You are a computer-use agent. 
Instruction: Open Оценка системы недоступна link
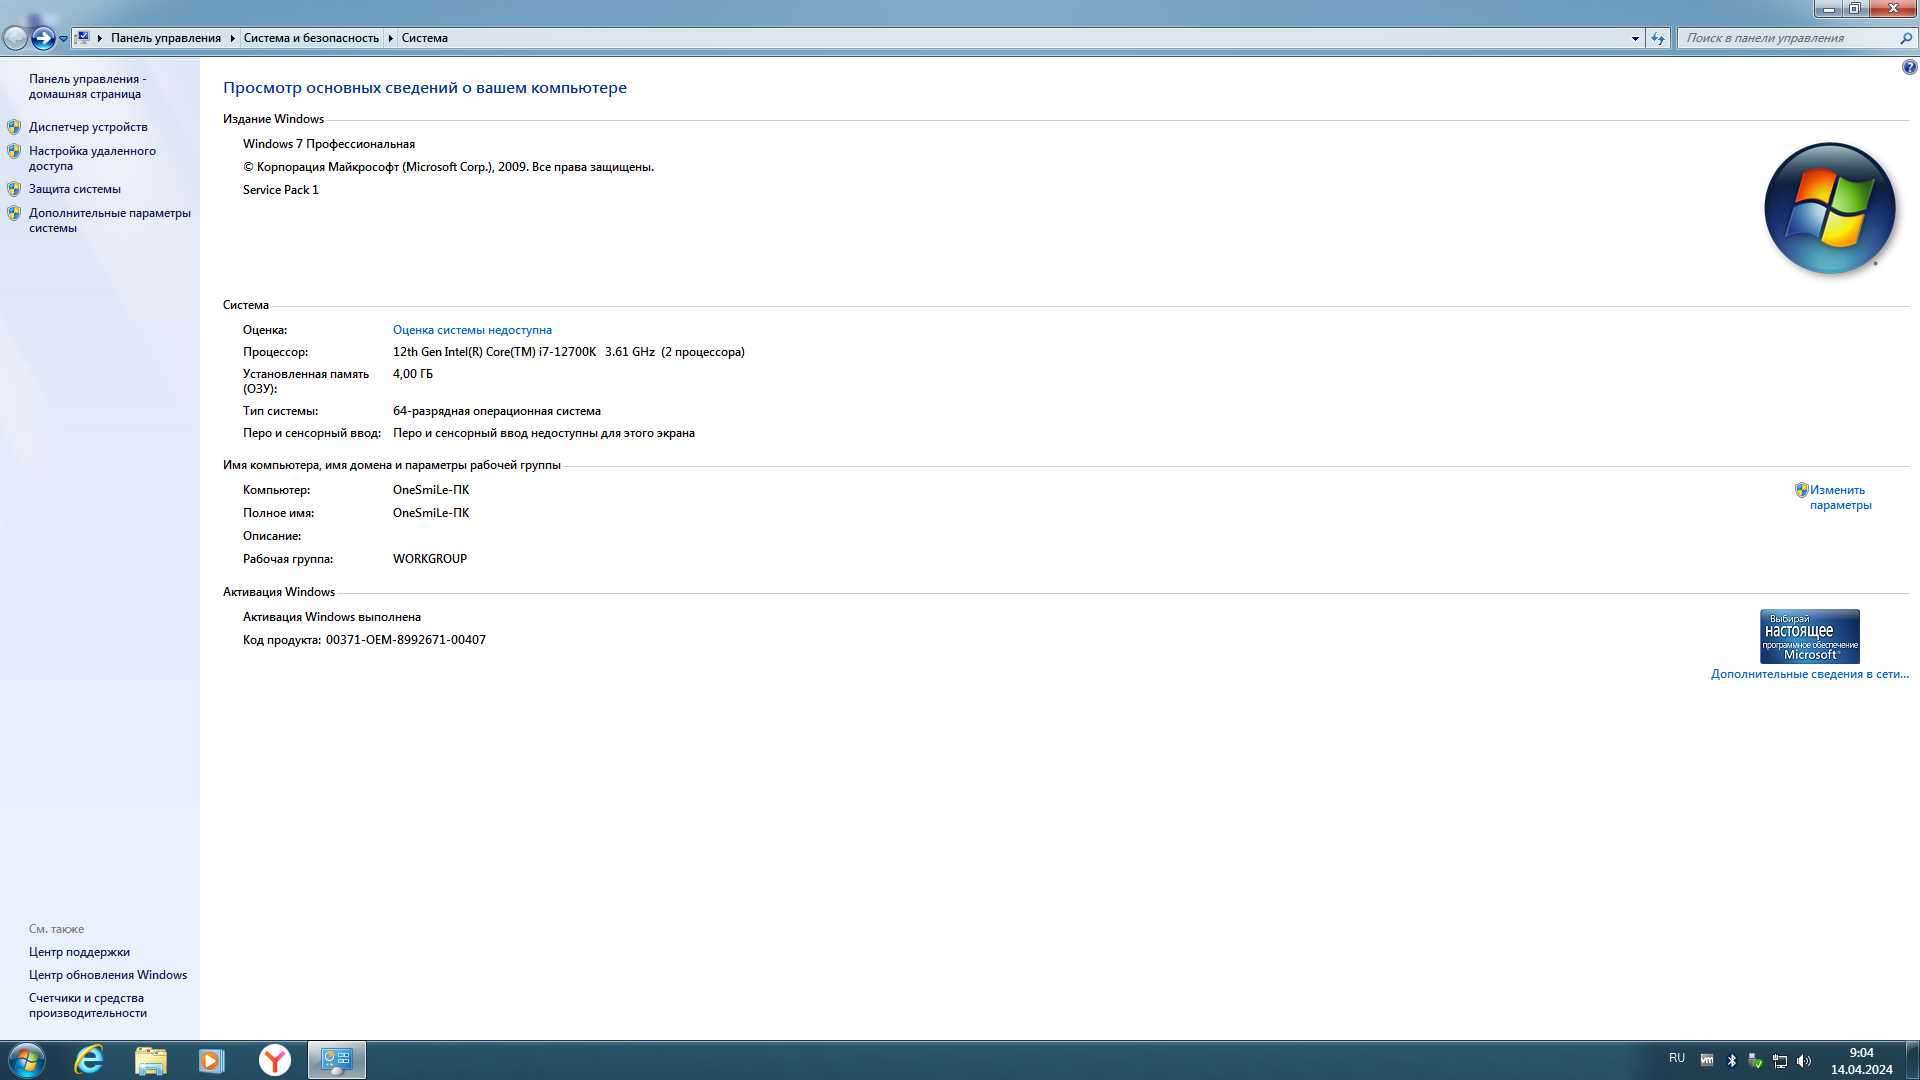point(472,329)
